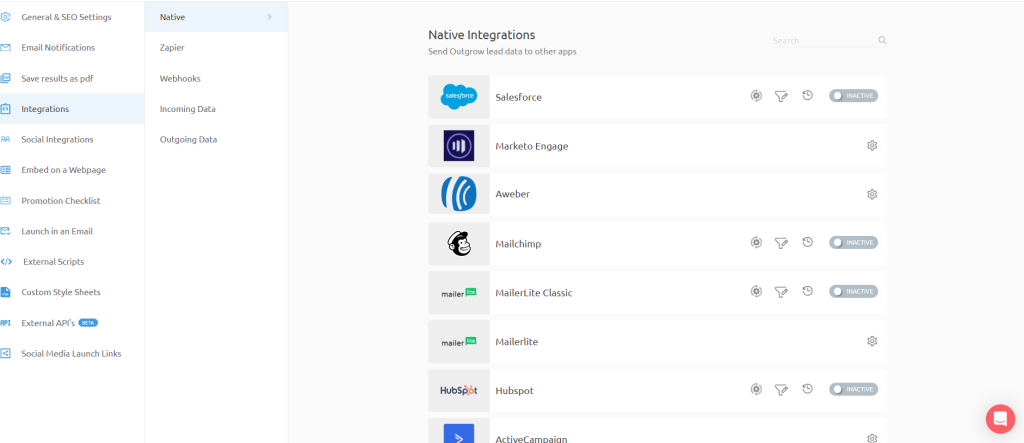Image resolution: width=1024 pixels, height=443 pixels.
Task: Expand Native submenu chevron arrow
Action: (270, 17)
